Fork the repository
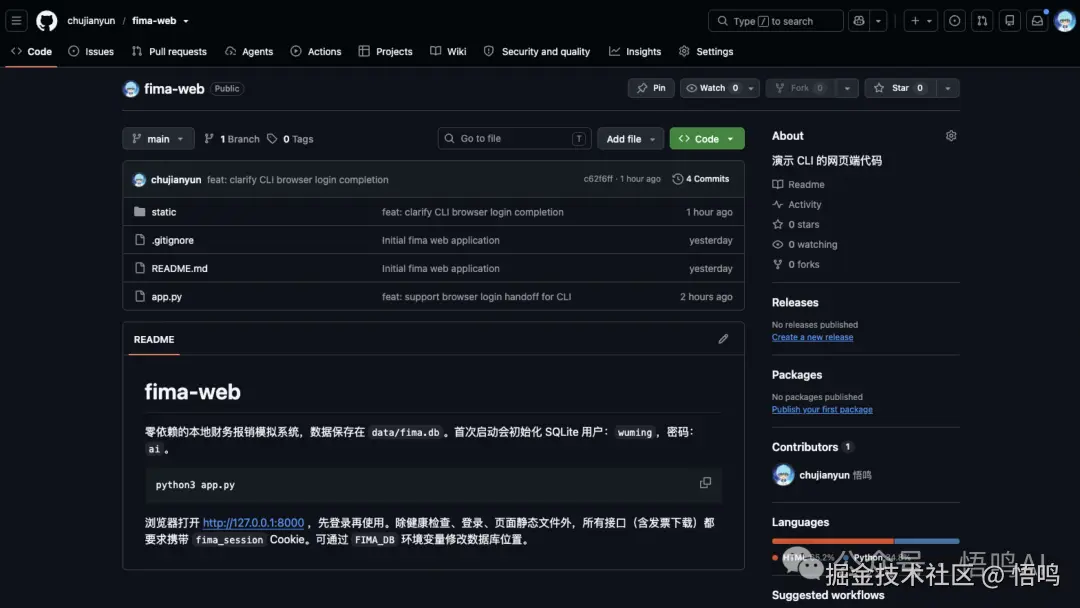 [800, 88]
